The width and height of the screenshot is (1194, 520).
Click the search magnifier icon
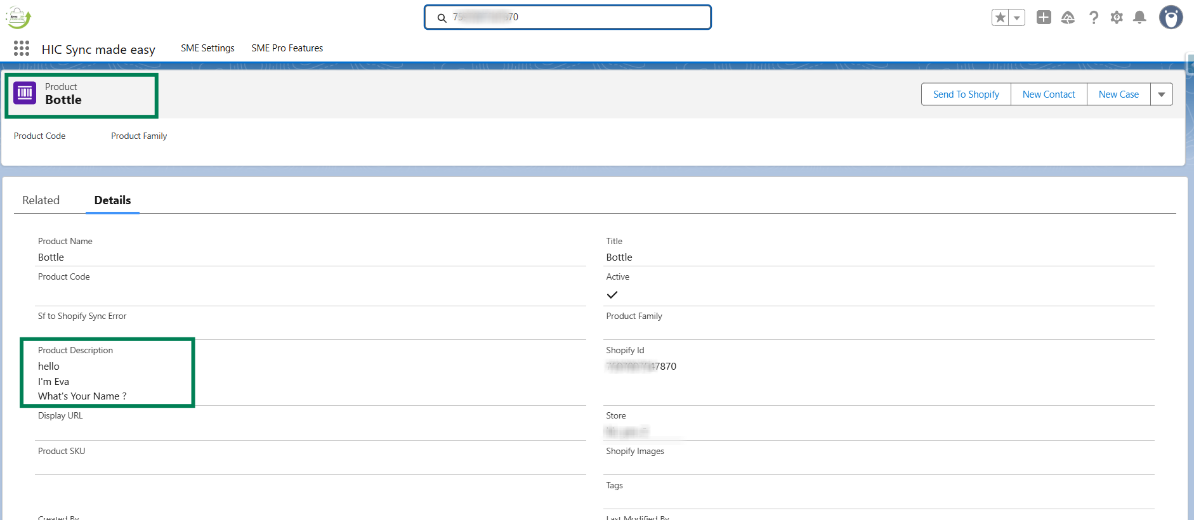click(441, 18)
